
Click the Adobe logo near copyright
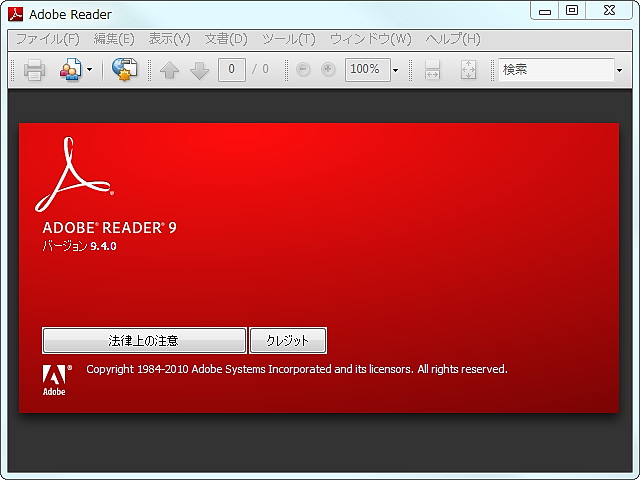(57, 380)
